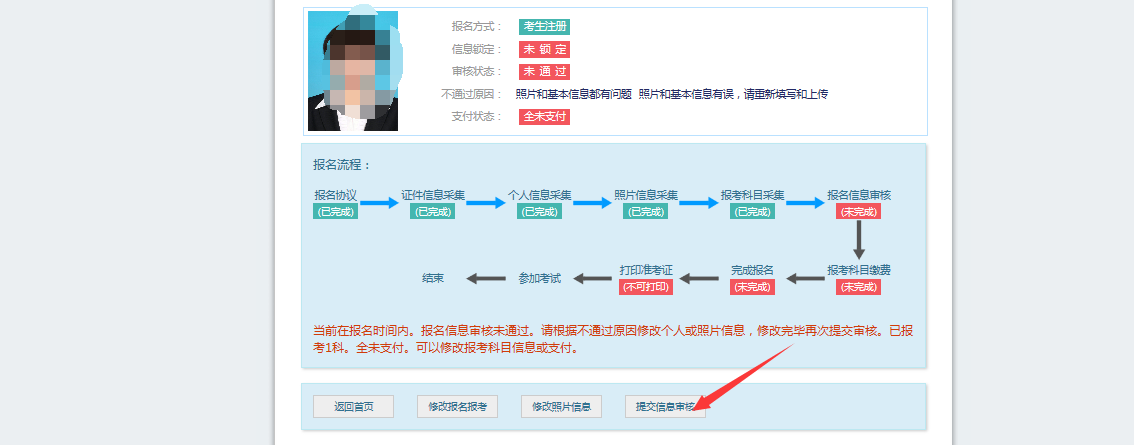The image size is (1134, 445).
Task: Select the red 未锁定 status badge
Action: coord(544,49)
